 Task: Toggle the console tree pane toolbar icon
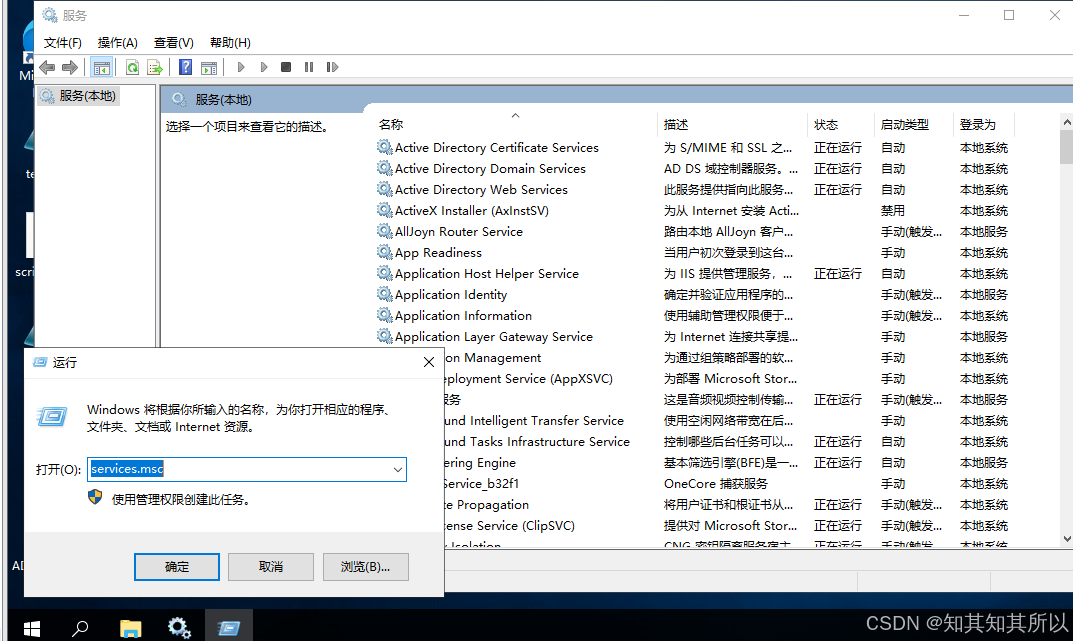point(101,67)
